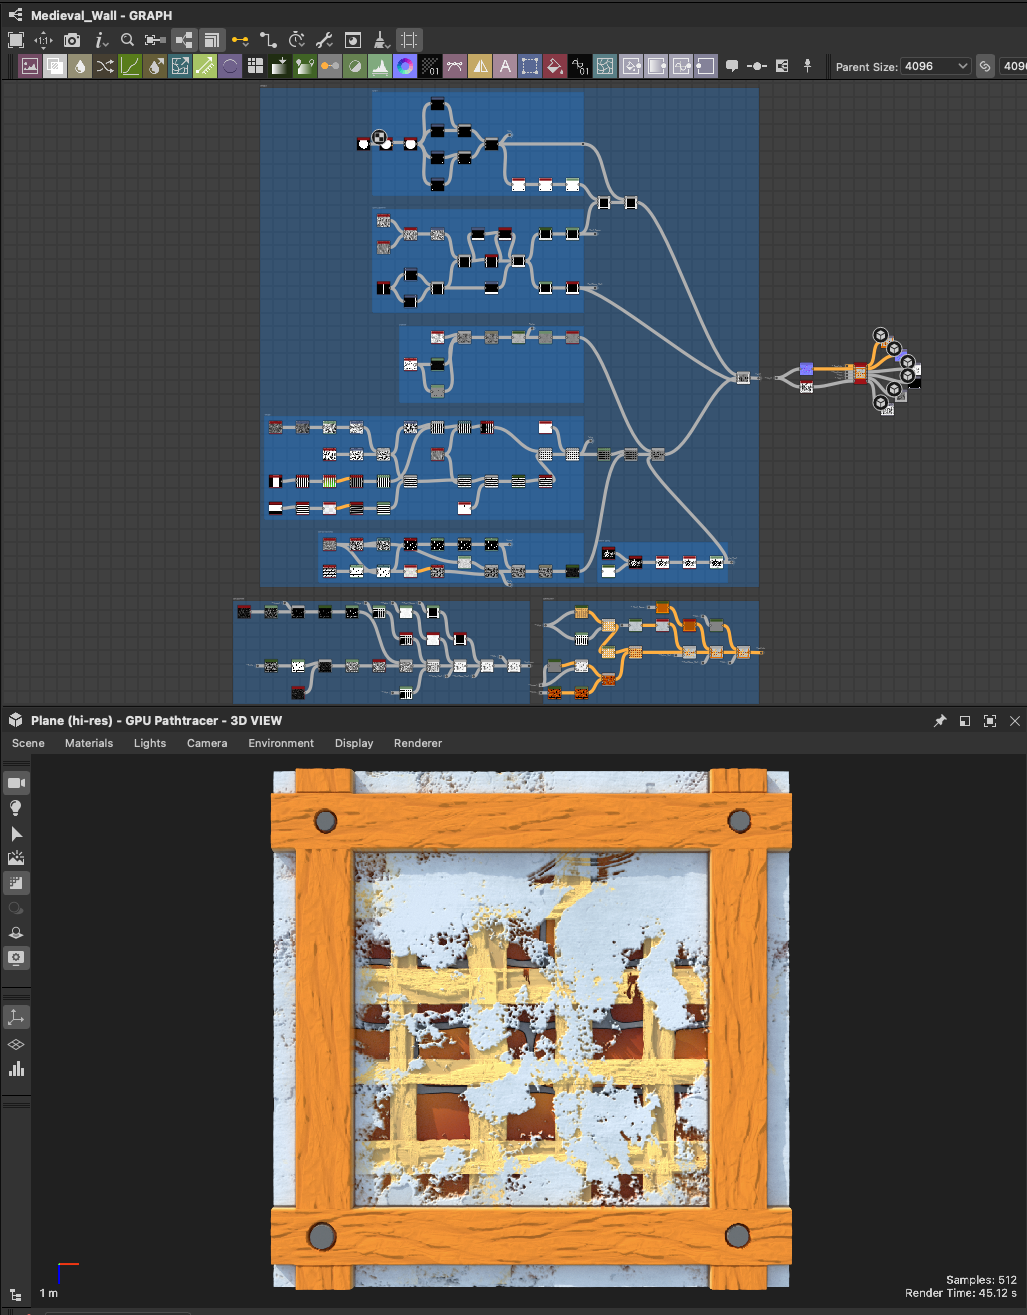Click the wrench tools icon in graph toolbar

pos(324,40)
